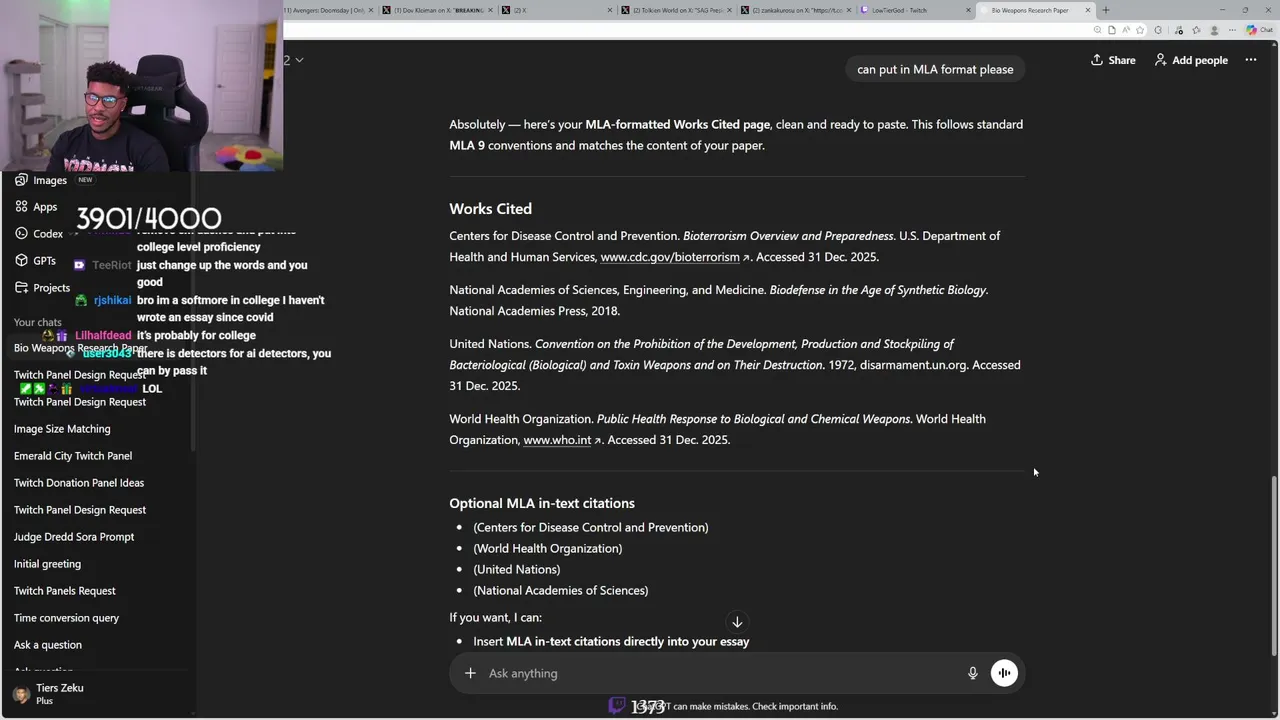Open the browser profile icon
This screenshot has width=1280, height=720.
point(1212,30)
